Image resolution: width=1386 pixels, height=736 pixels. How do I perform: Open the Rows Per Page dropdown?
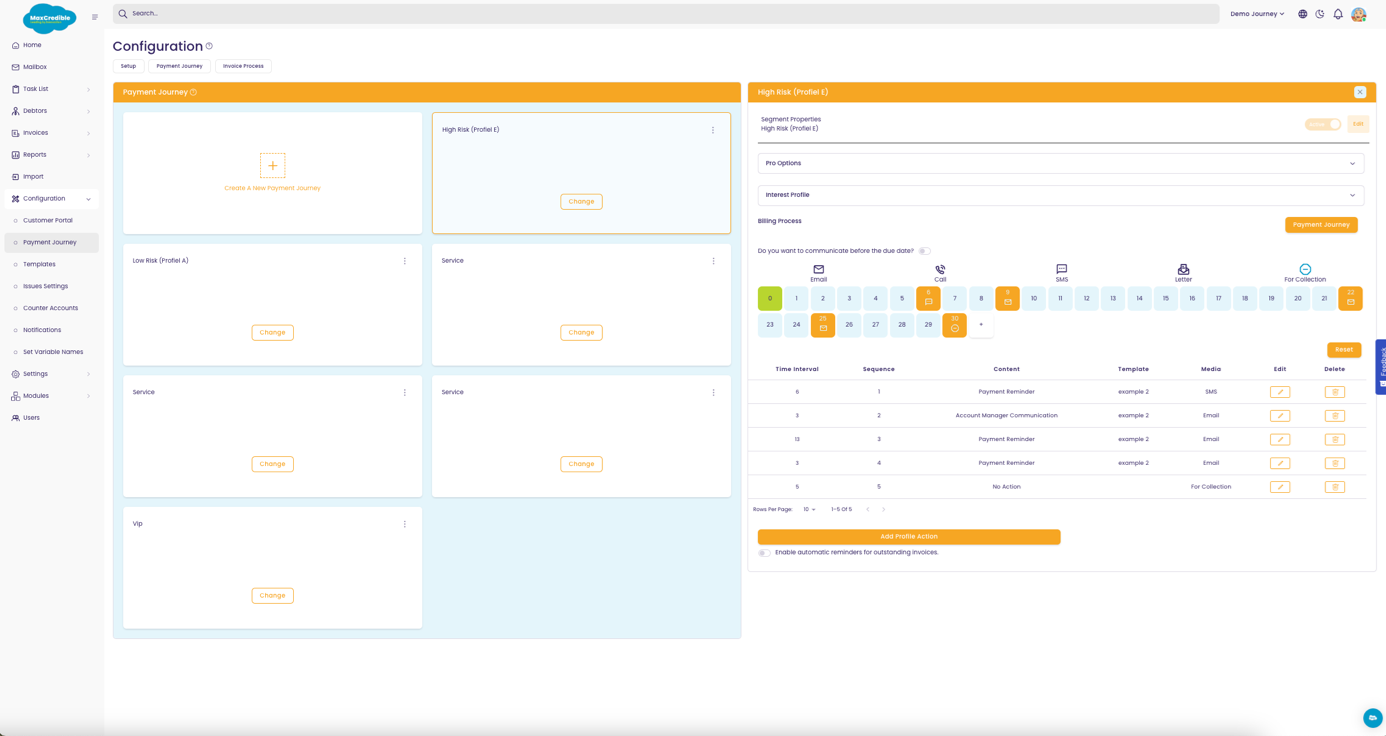coord(809,510)
